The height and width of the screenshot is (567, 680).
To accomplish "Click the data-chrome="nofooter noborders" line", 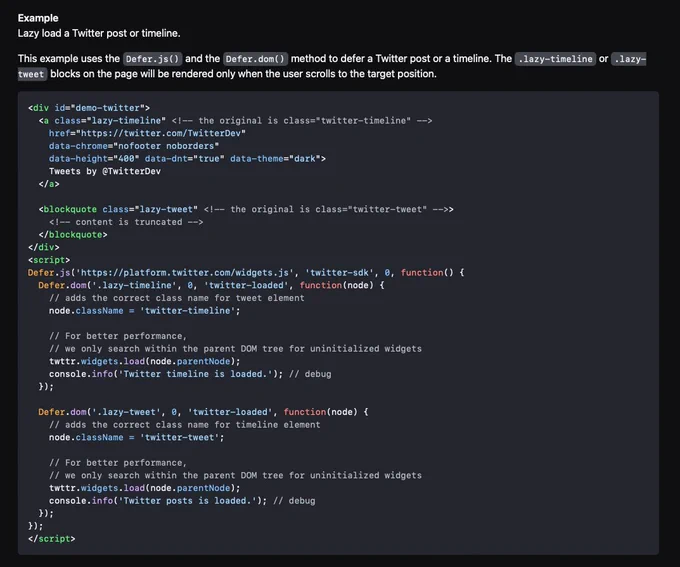I will pyautogui.click(x=134, y=146).
